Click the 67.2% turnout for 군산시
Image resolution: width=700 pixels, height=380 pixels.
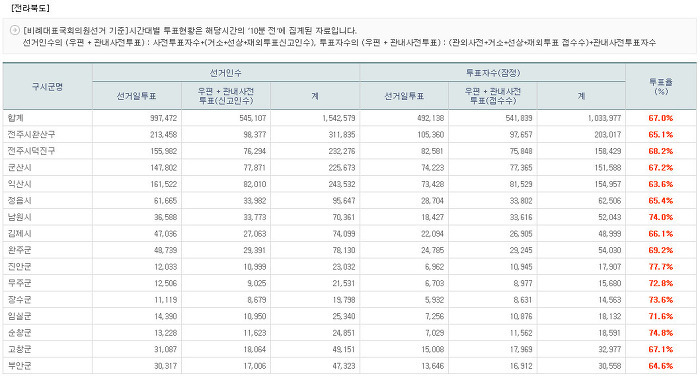[661, 168]
